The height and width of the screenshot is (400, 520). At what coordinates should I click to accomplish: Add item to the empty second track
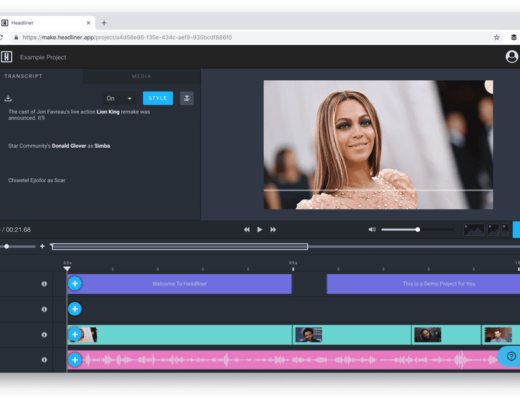75,309
